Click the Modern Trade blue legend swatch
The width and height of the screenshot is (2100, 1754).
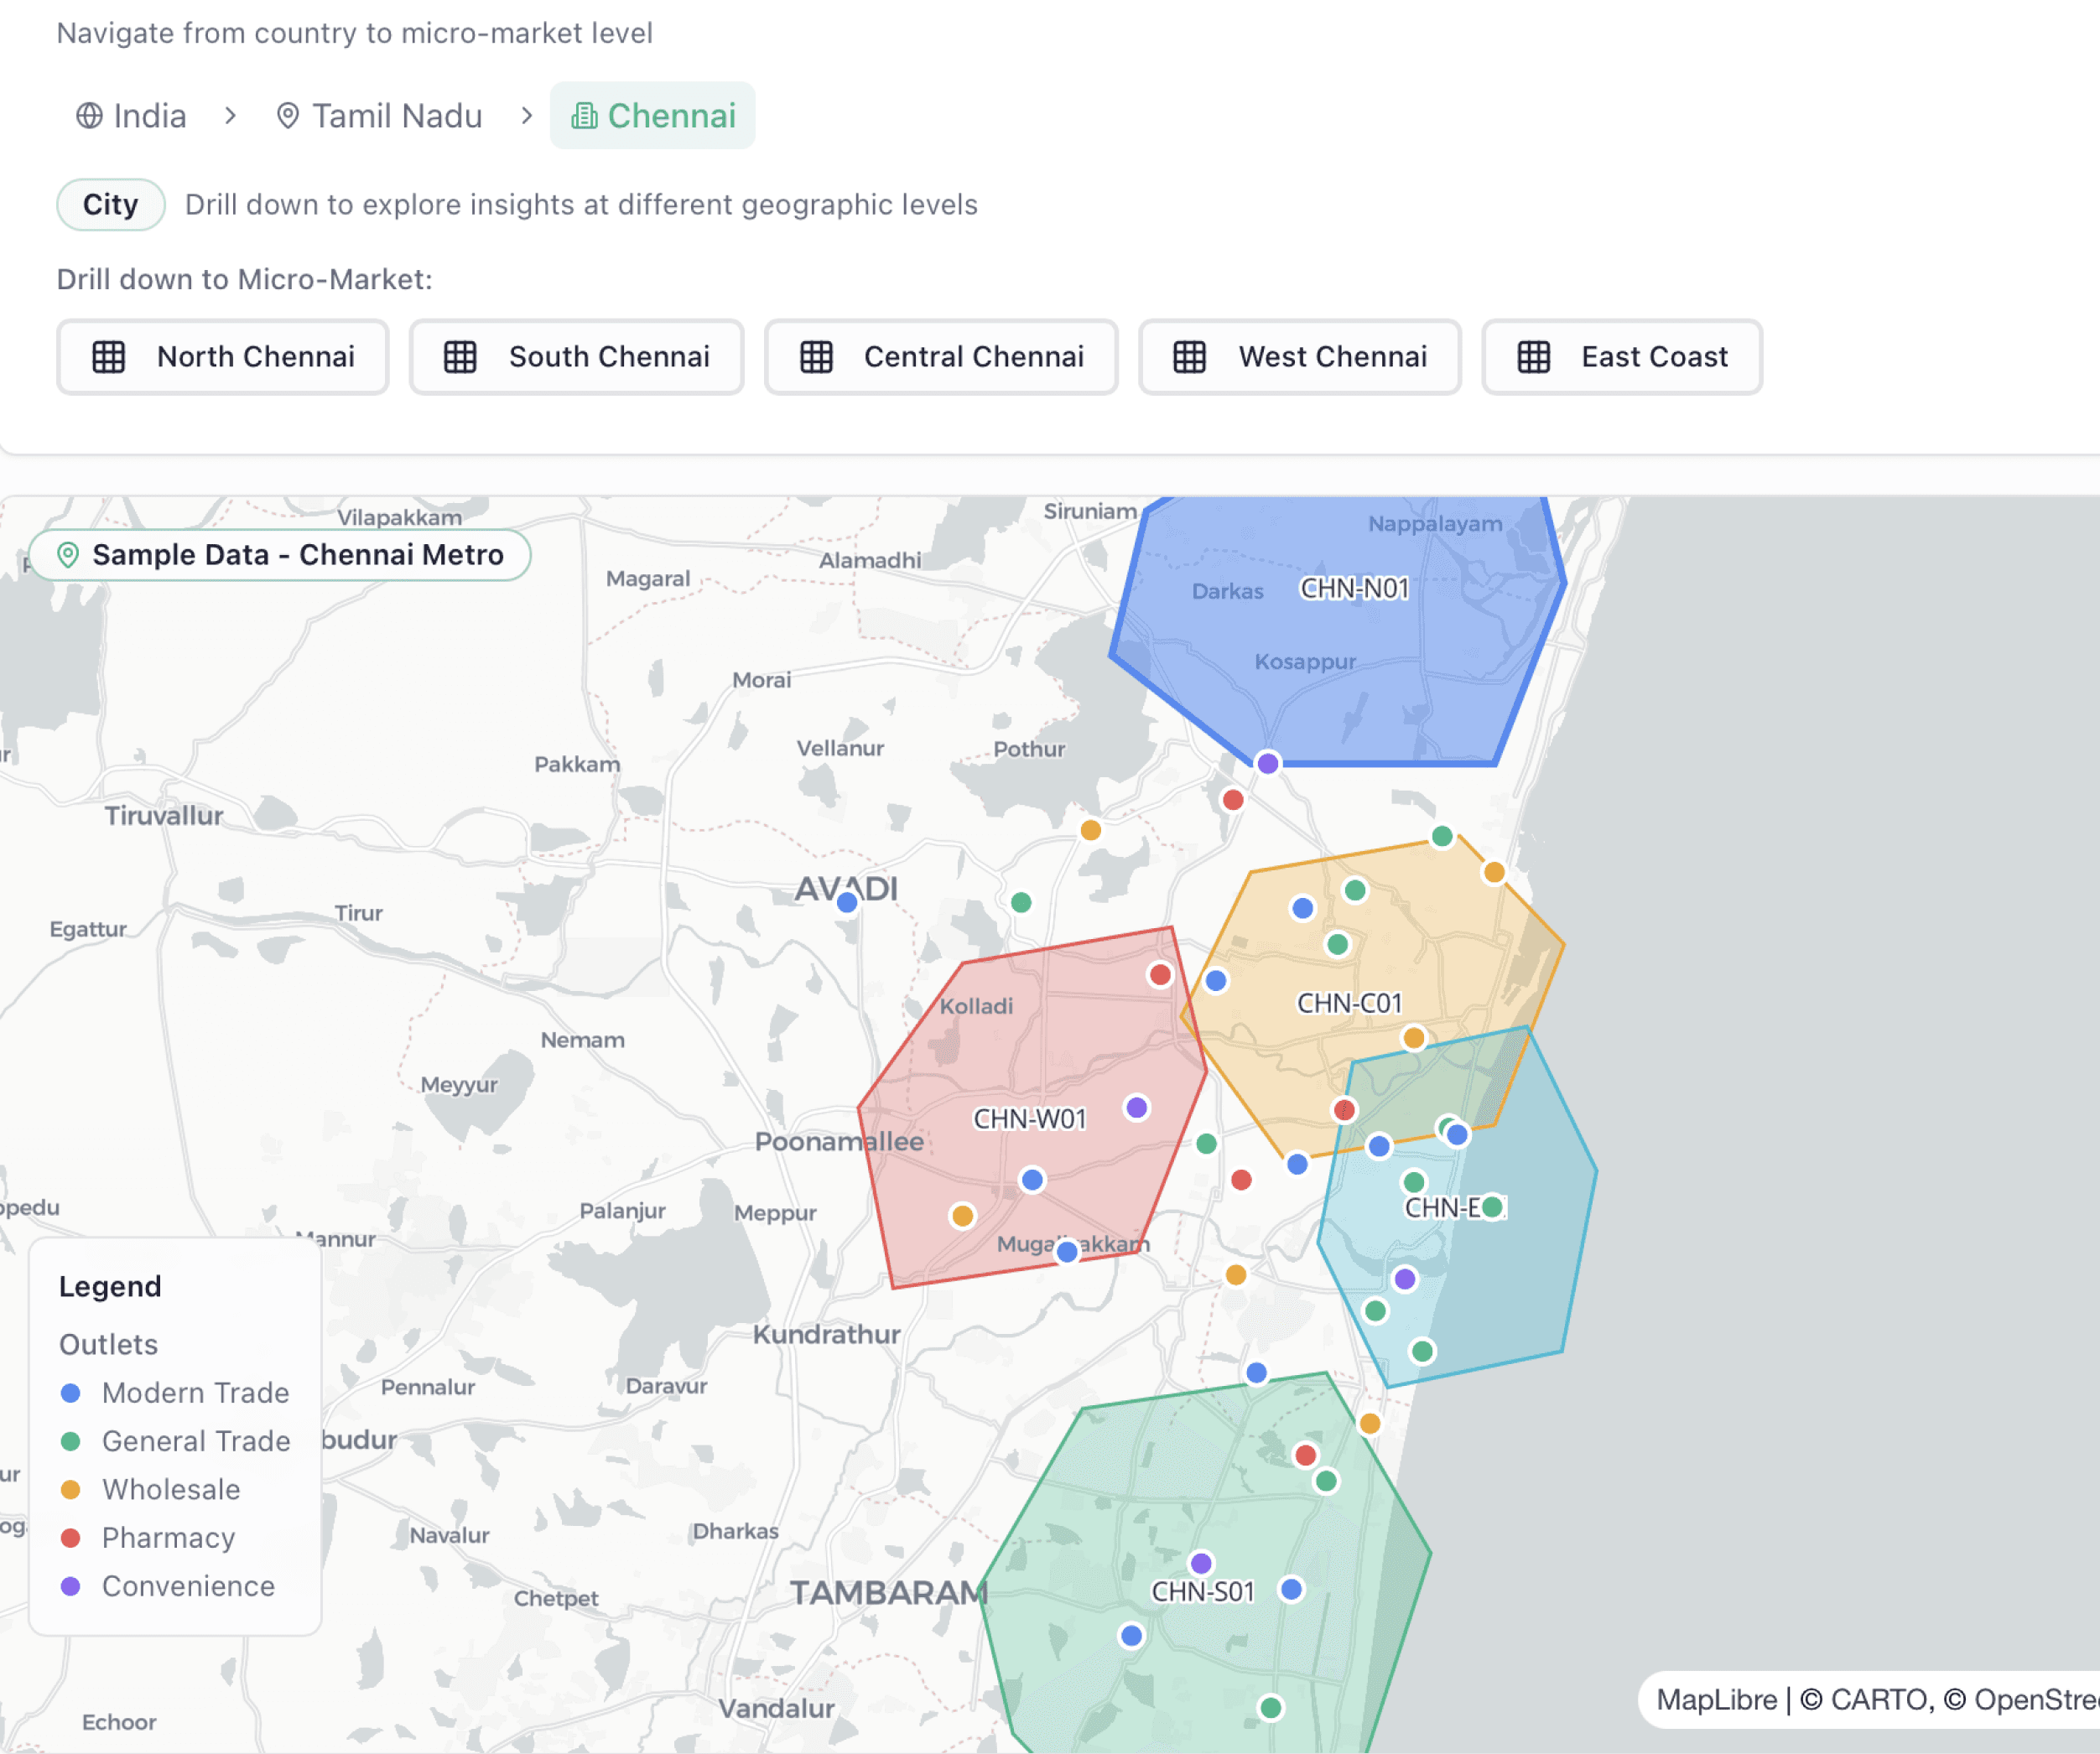point(71,1393)
